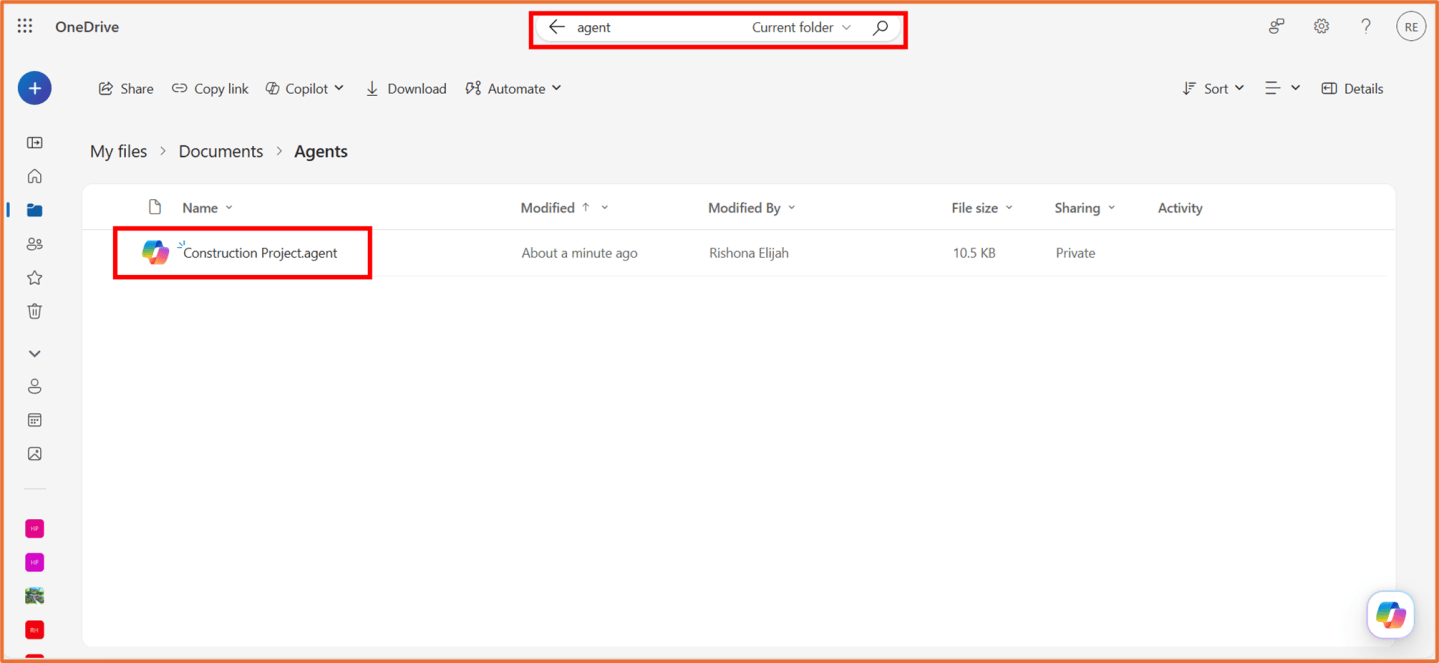Open the photo thumbnail library shortcut in sidebar
The width and height of the screenshot is (1439, 663).
(35, 596)
